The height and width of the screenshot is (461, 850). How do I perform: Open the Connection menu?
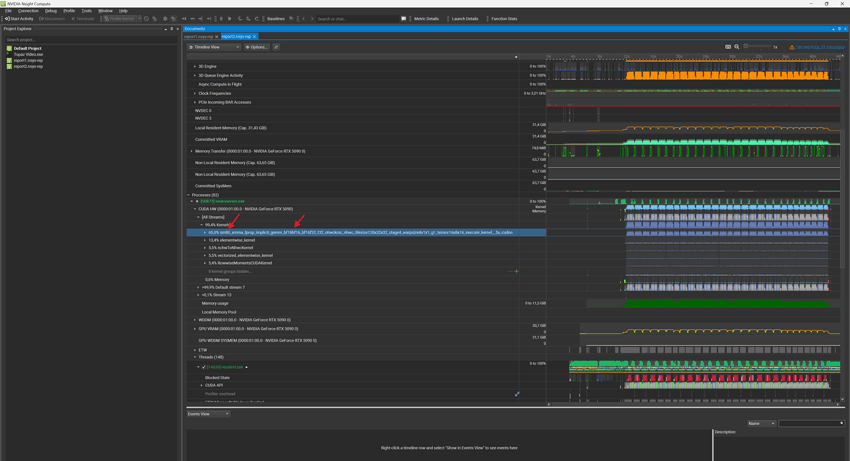pyautogui.click(x=28, y=11)
